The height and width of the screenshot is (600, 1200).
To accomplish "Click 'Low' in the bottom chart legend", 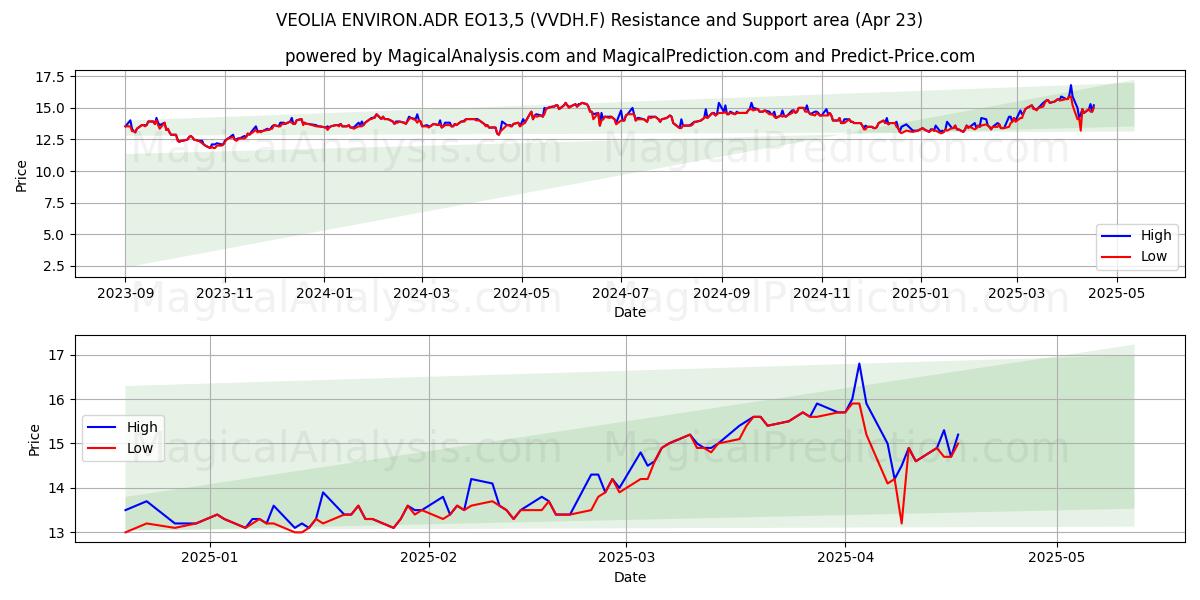I will pyautogui.click(x=140, y=448).
